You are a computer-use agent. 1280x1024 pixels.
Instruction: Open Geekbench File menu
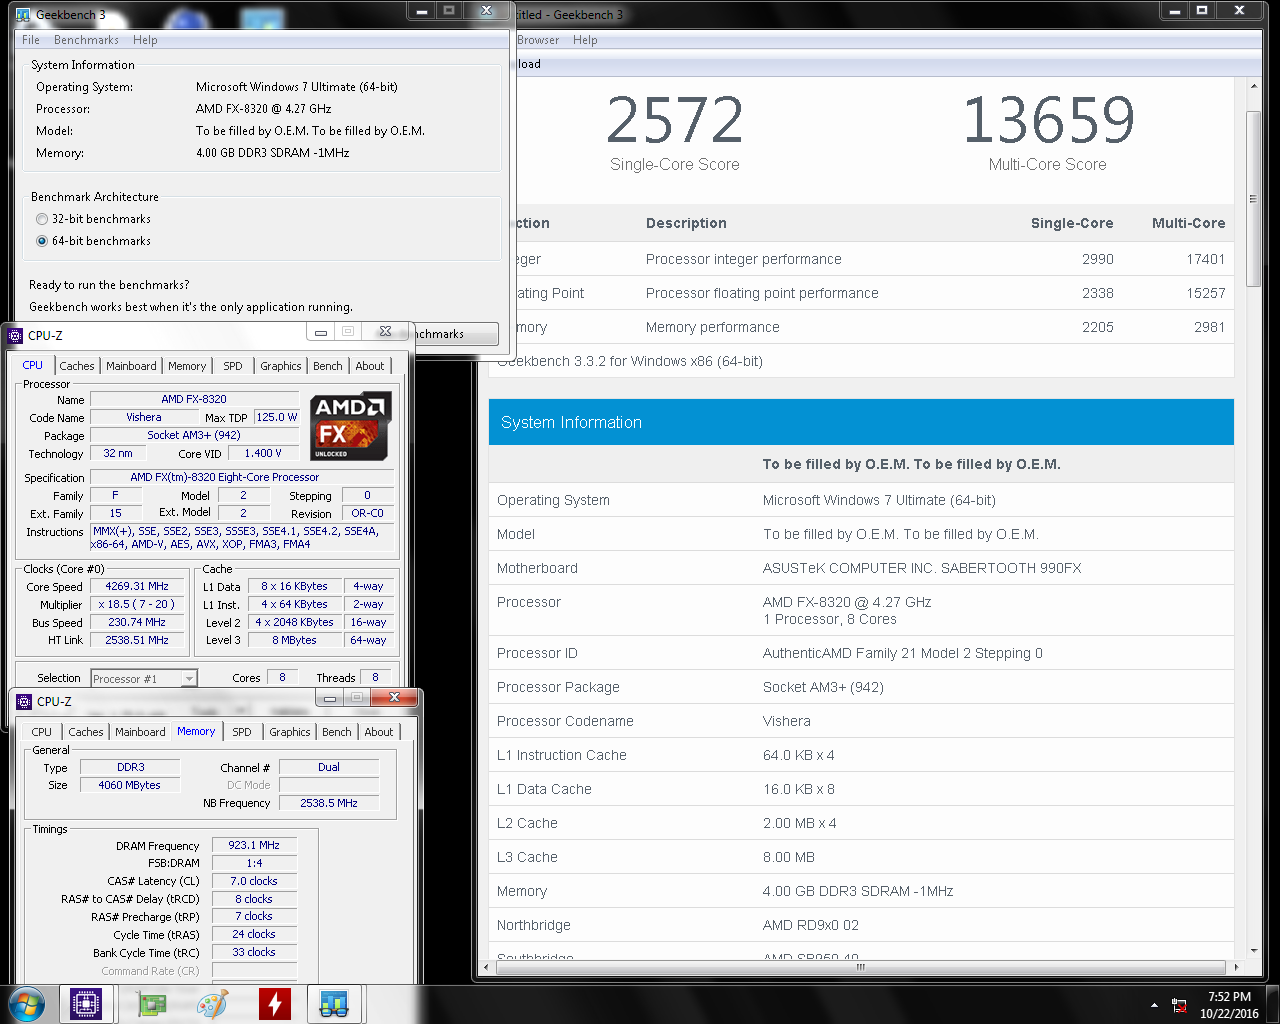pos(31,40)
